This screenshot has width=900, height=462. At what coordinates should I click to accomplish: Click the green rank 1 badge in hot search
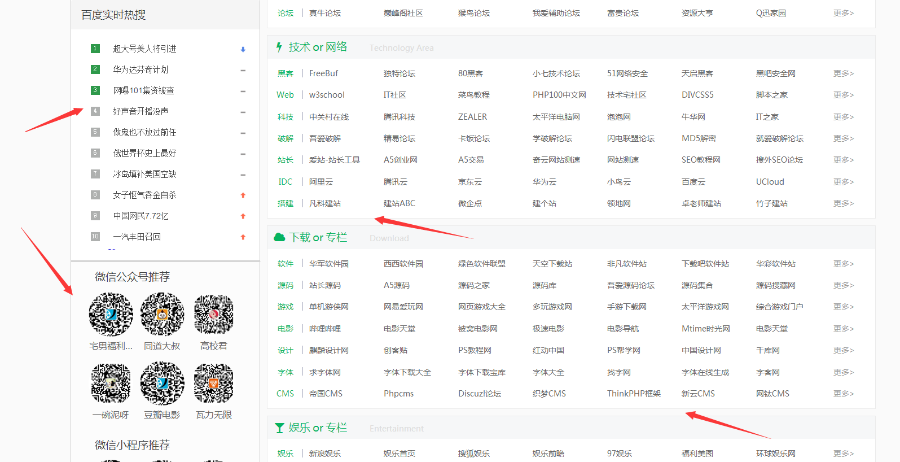[x=95, y=49]
